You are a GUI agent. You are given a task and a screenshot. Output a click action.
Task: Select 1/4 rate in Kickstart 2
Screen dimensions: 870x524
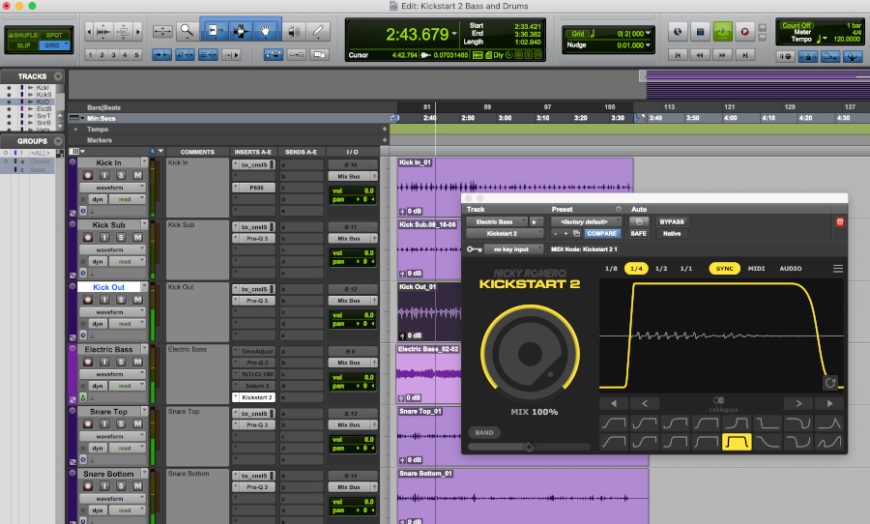coord(636,269)
